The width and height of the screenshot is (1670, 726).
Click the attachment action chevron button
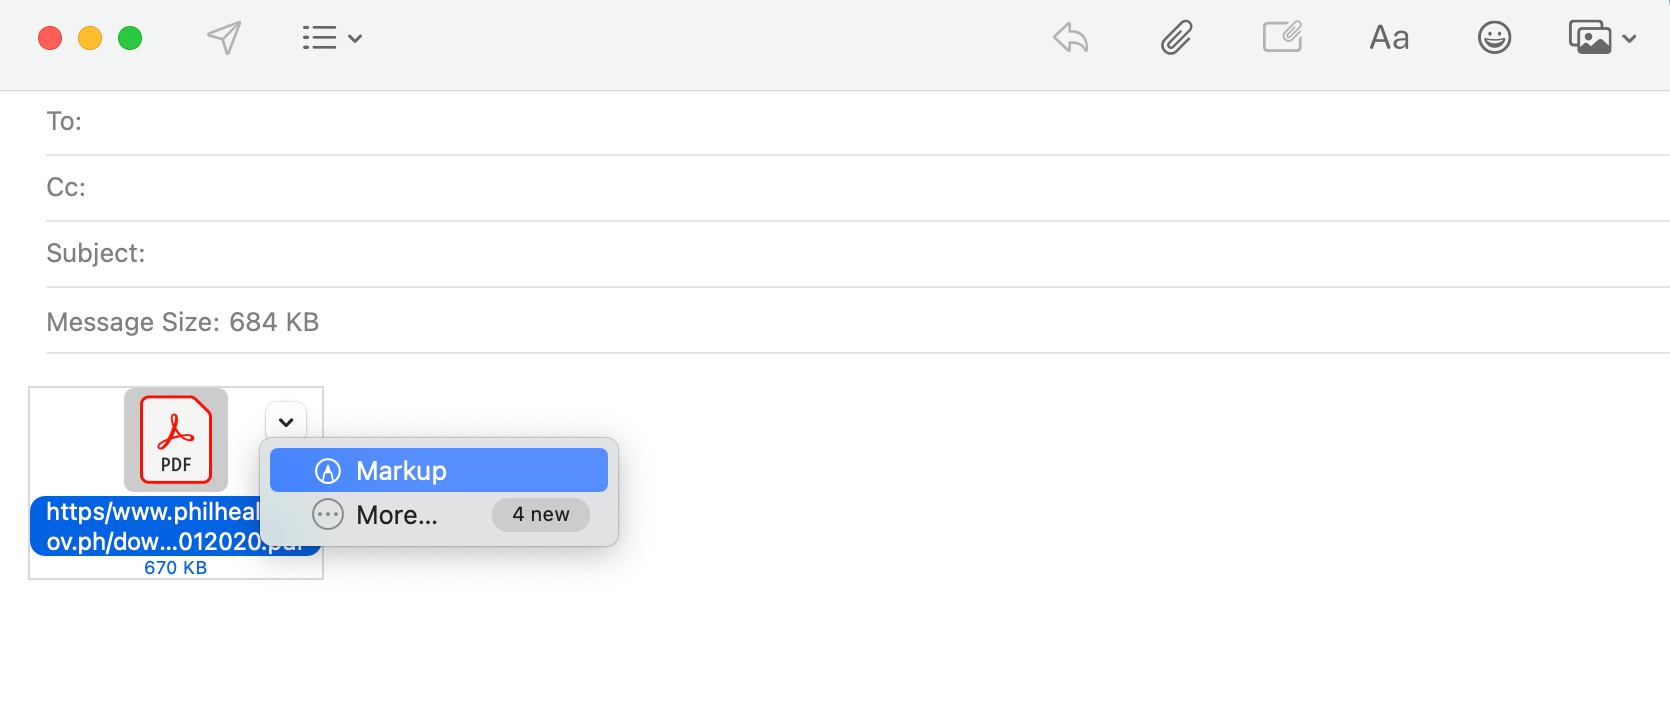click(x=286, y=421)
